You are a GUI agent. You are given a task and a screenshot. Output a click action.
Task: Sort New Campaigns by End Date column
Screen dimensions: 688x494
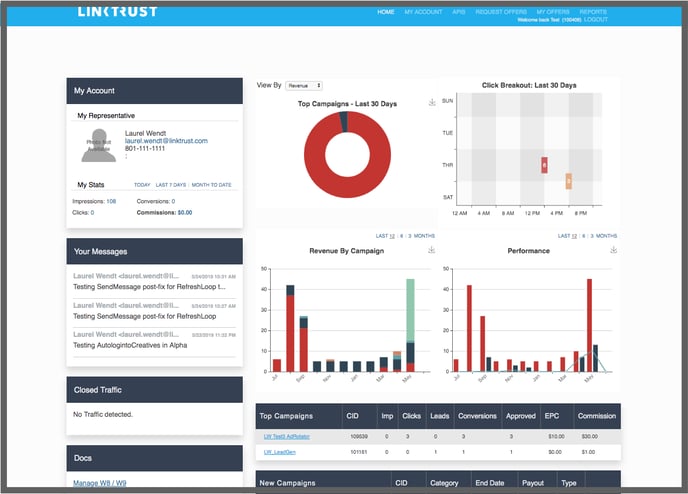coord(490,483)
